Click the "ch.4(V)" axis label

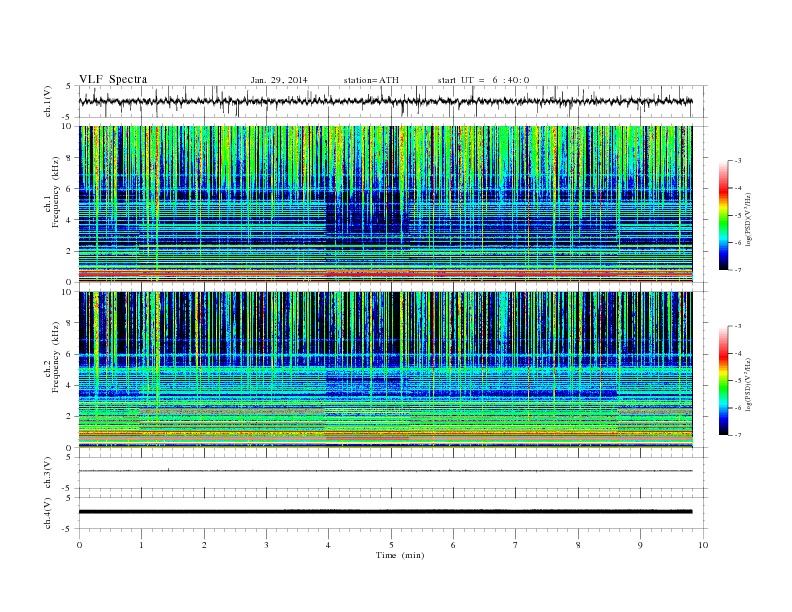(48, 513)
